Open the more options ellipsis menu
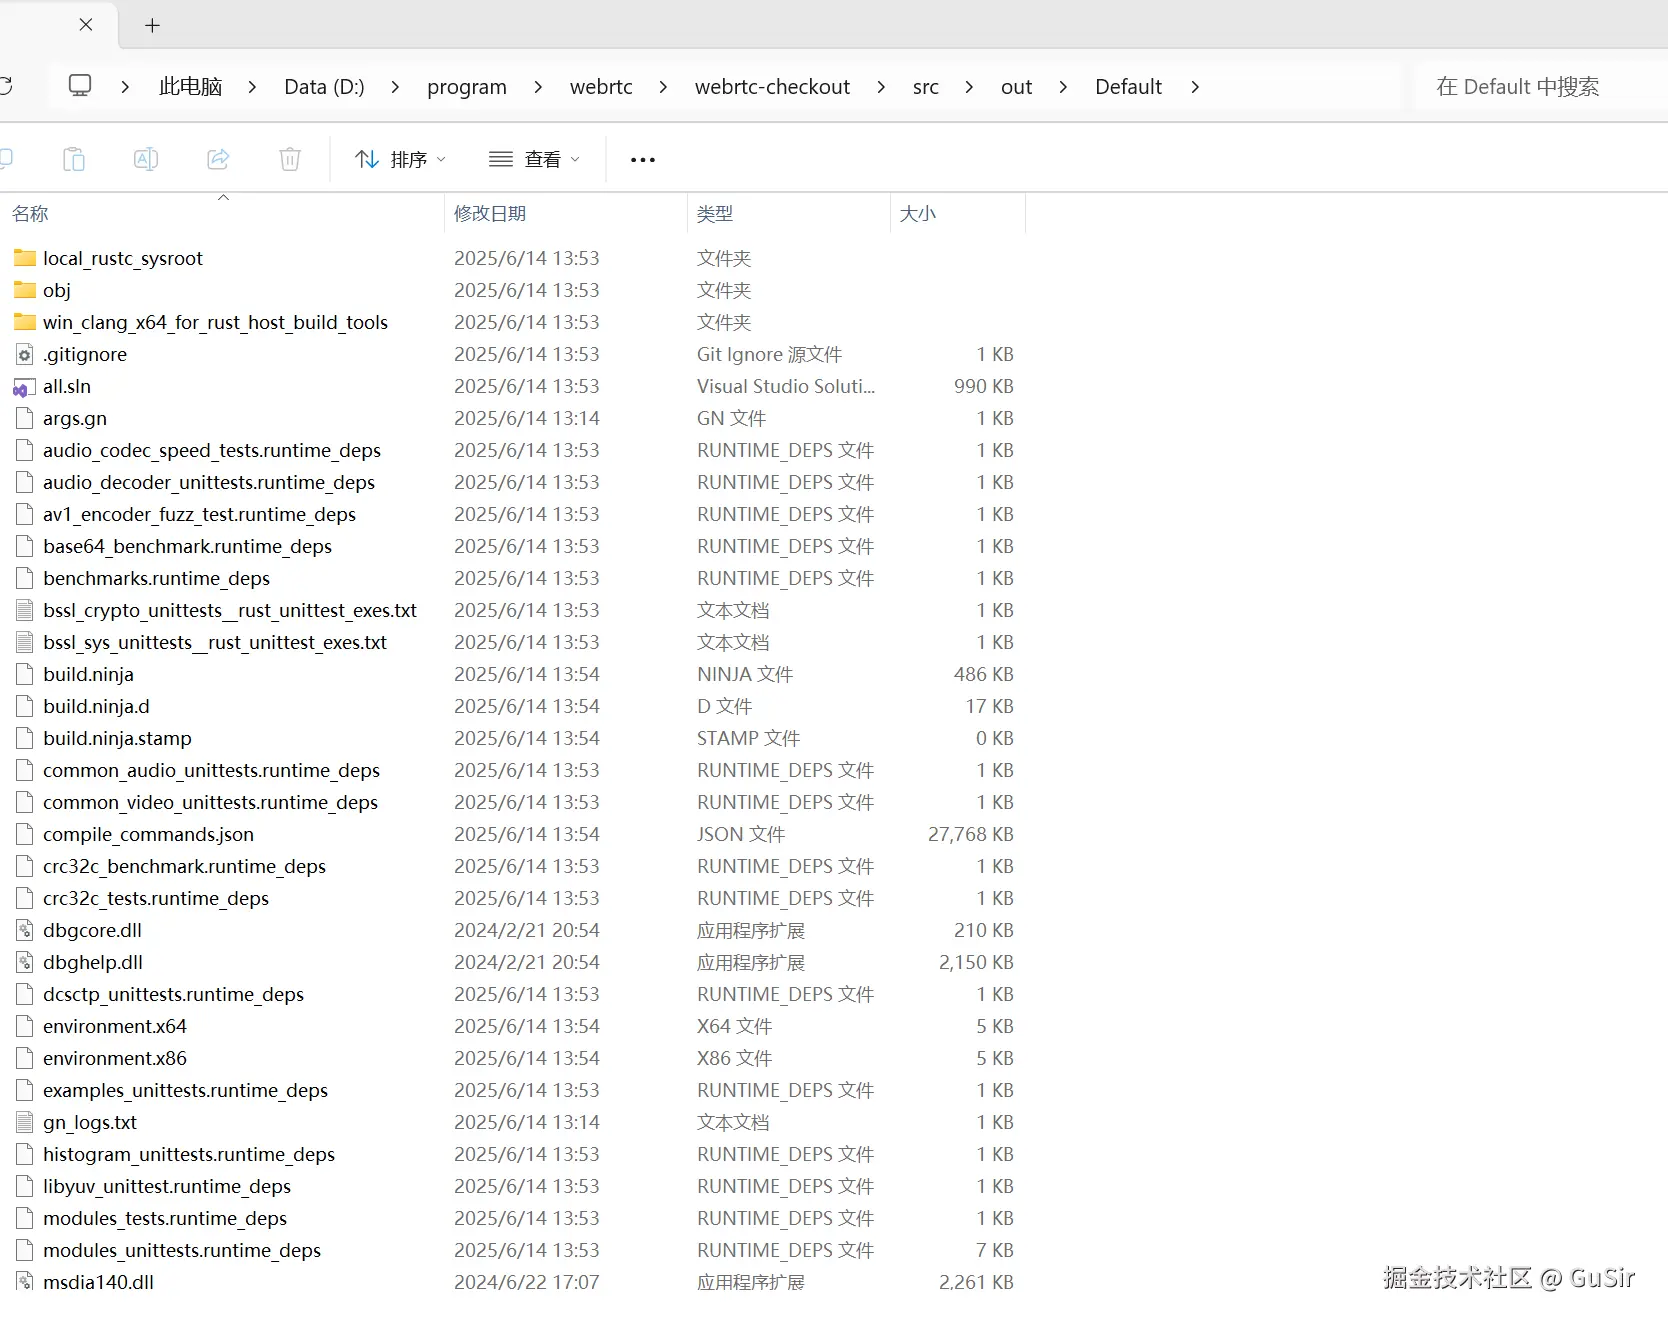Viewport: 1668px width, 1325px height. (643, 160)
